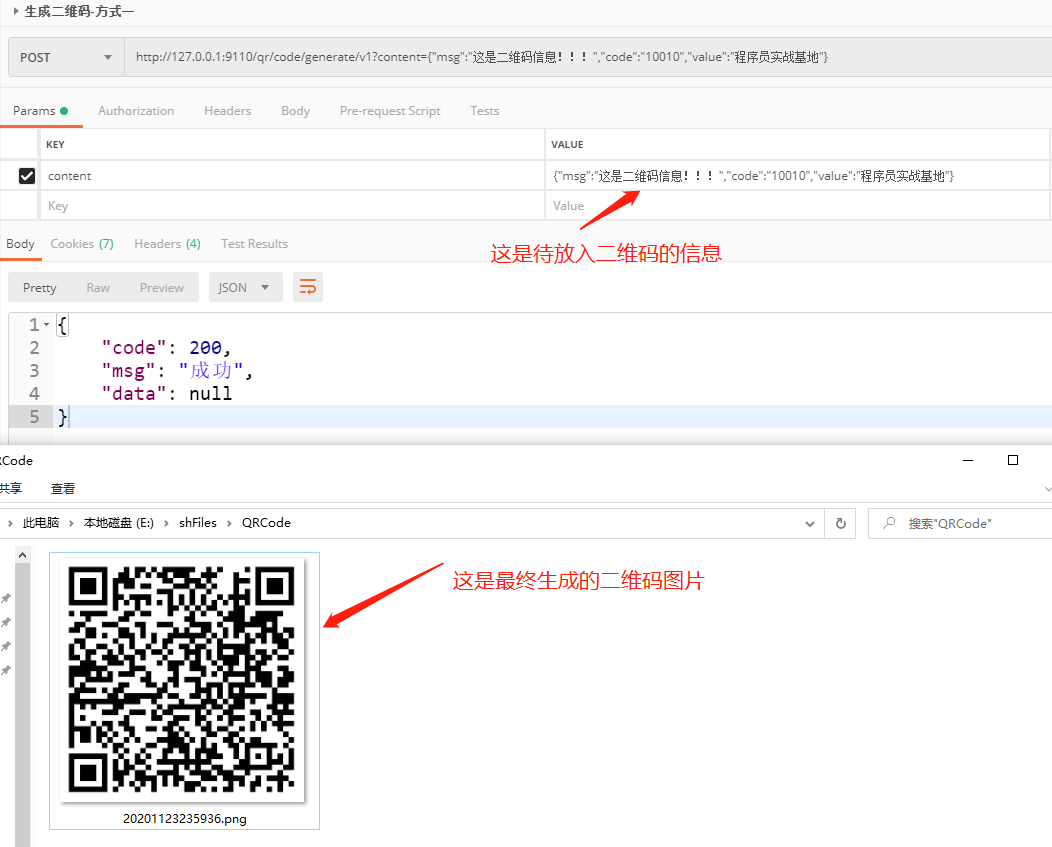Viewport: 1052px width, 847px height.
Task: Open the Authorization tab
Action: [x=136, y=111]
